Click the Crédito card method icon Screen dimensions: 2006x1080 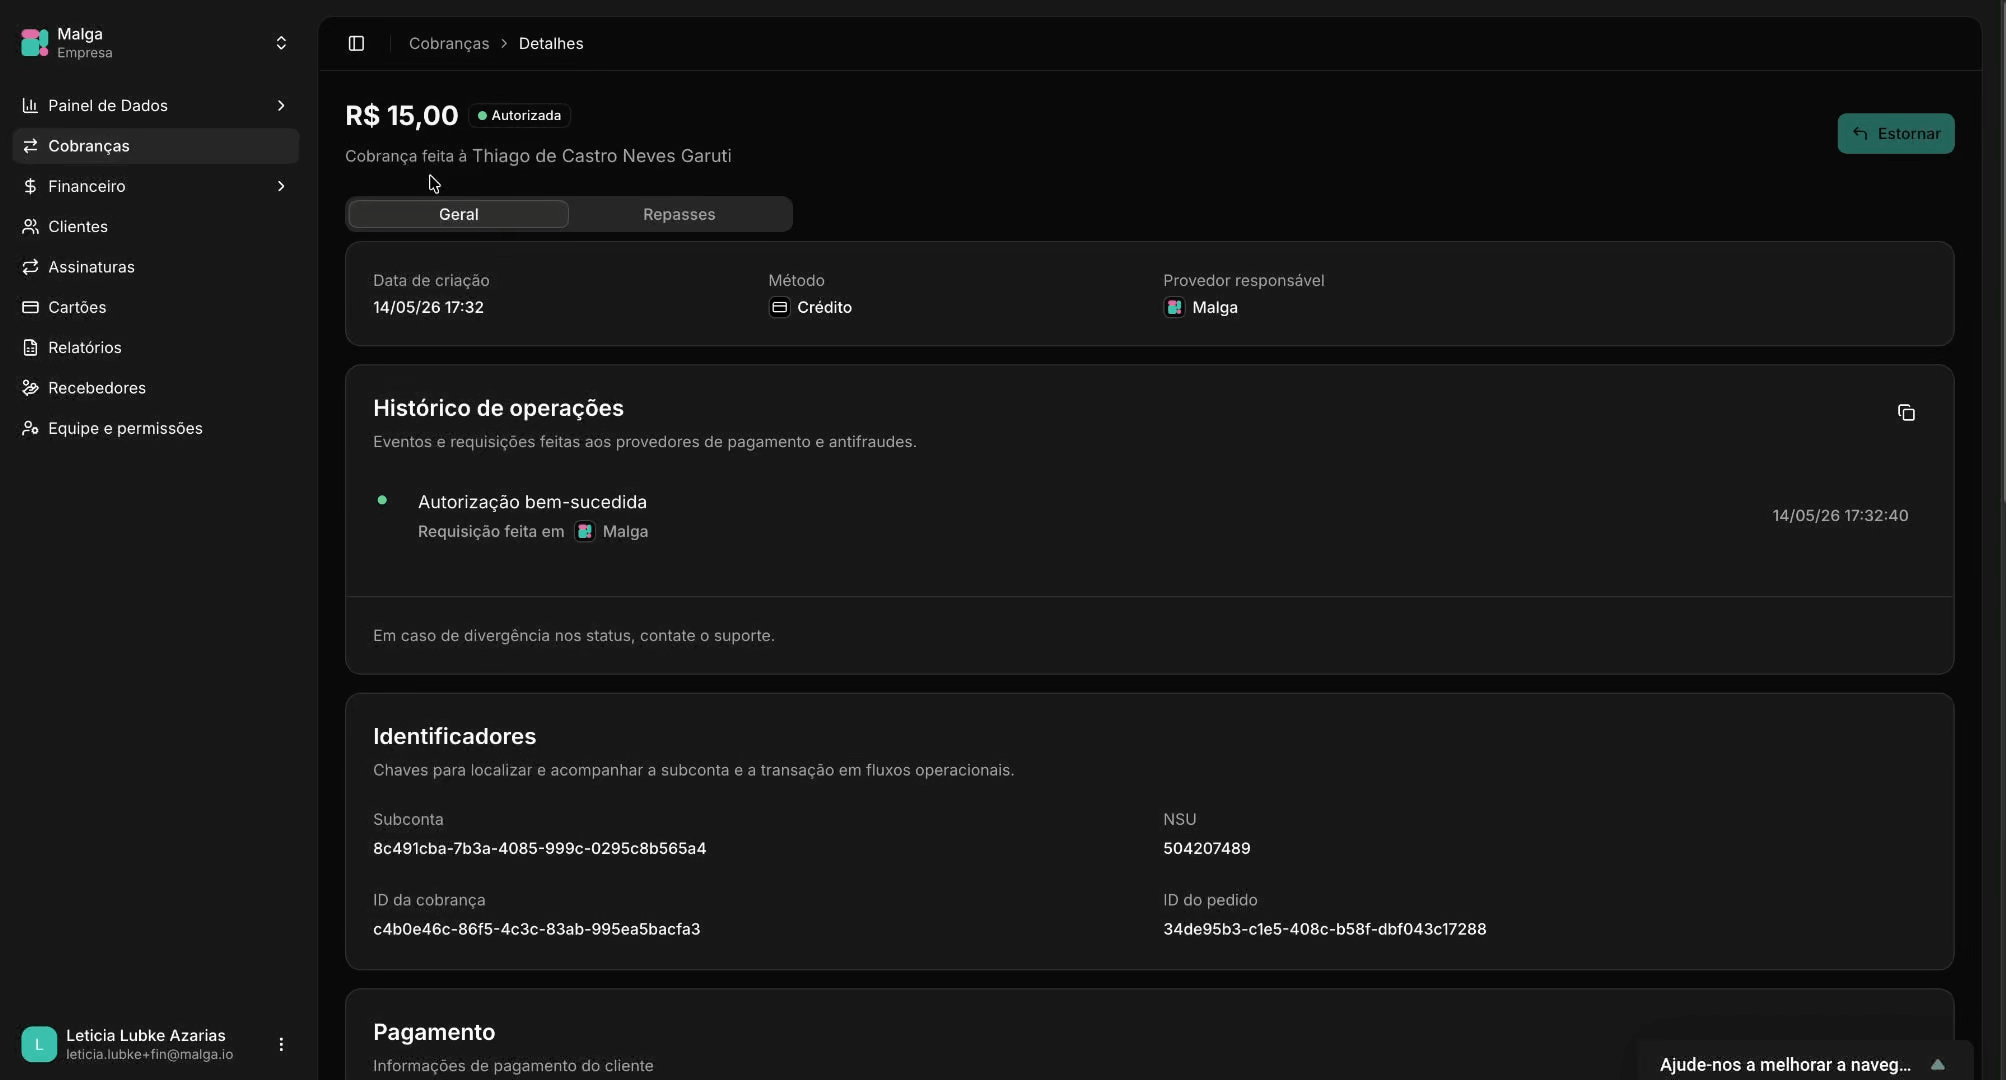point(779,307)
